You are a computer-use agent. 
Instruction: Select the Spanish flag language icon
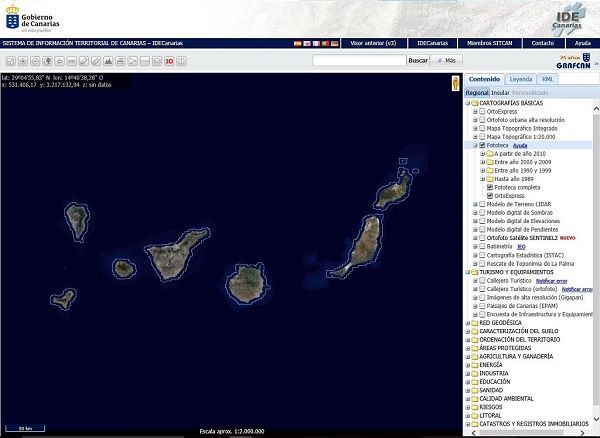point(297,44)
